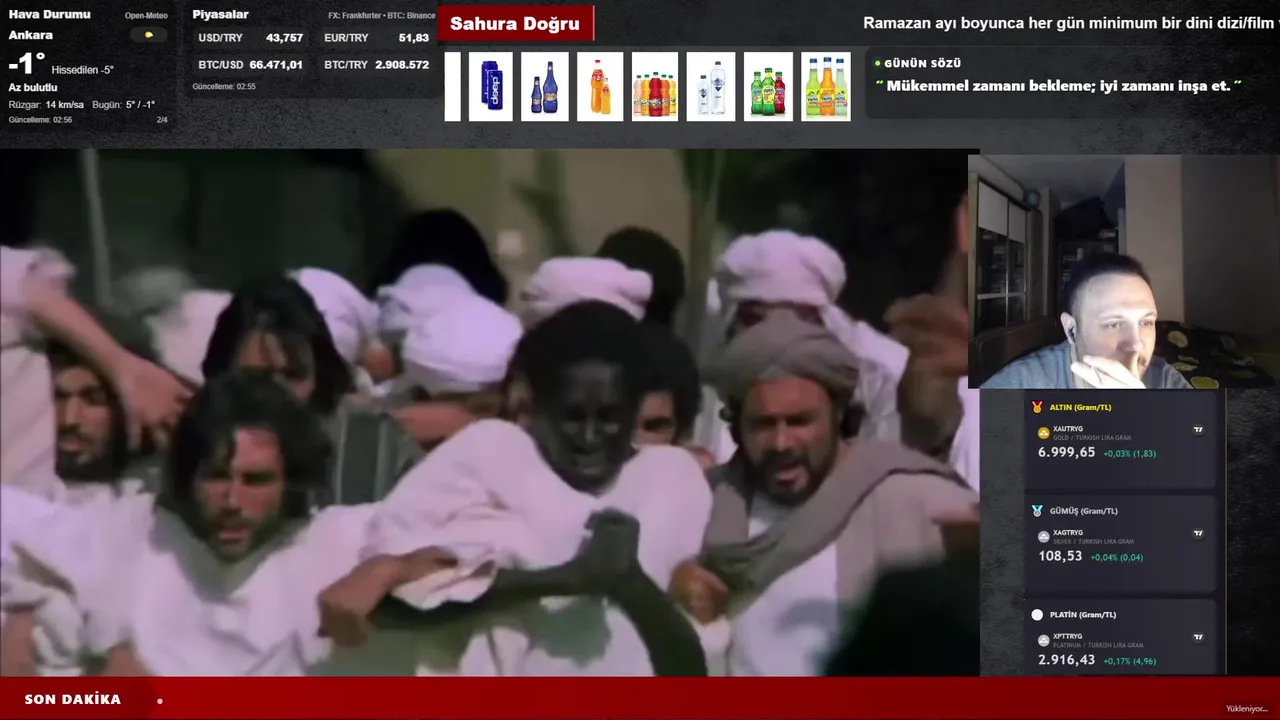Screen dimensions: 1280x720
Task: Select the clear water bottles thumbnail
Action: pos(711,87)
